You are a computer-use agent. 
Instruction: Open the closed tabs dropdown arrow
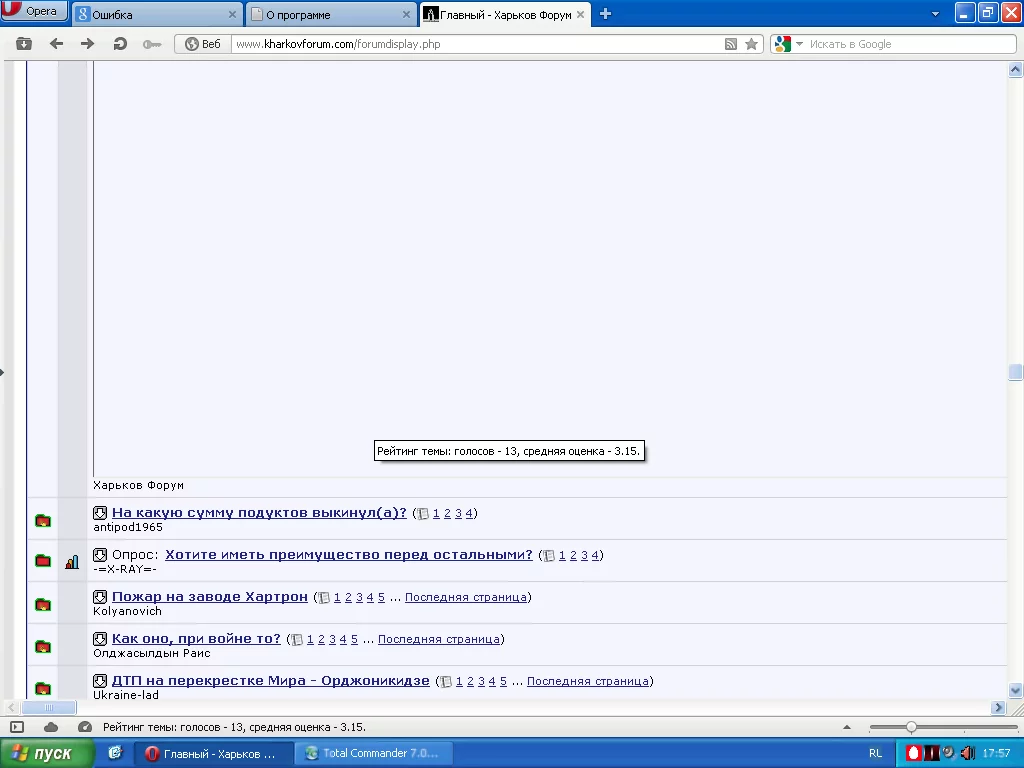click(x=935, y=14)
